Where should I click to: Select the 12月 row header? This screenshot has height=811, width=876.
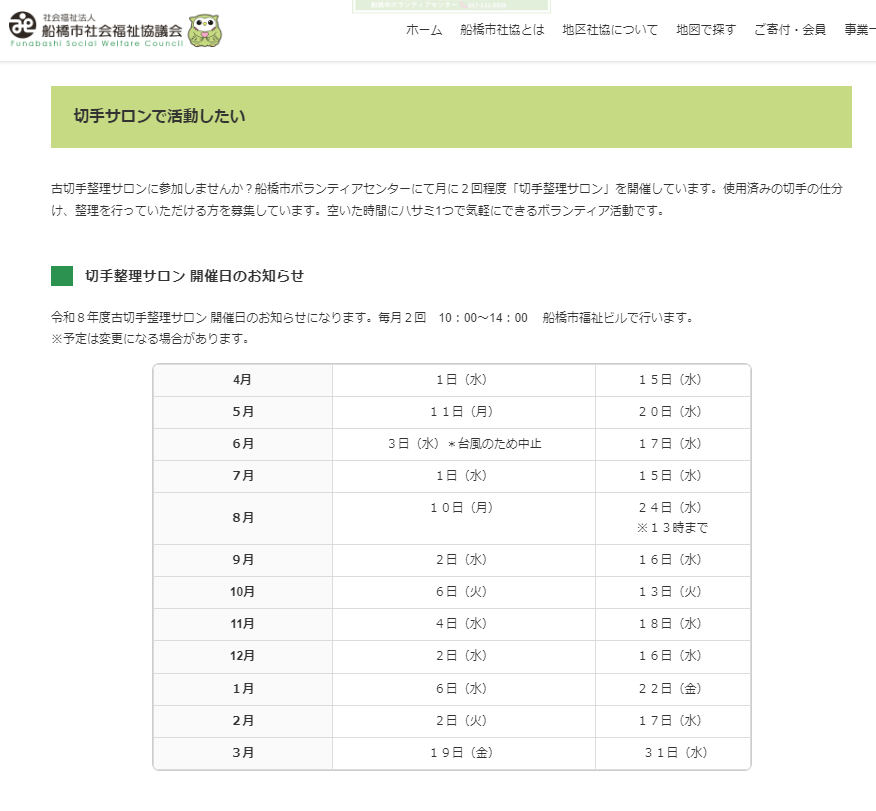[243, 656]
